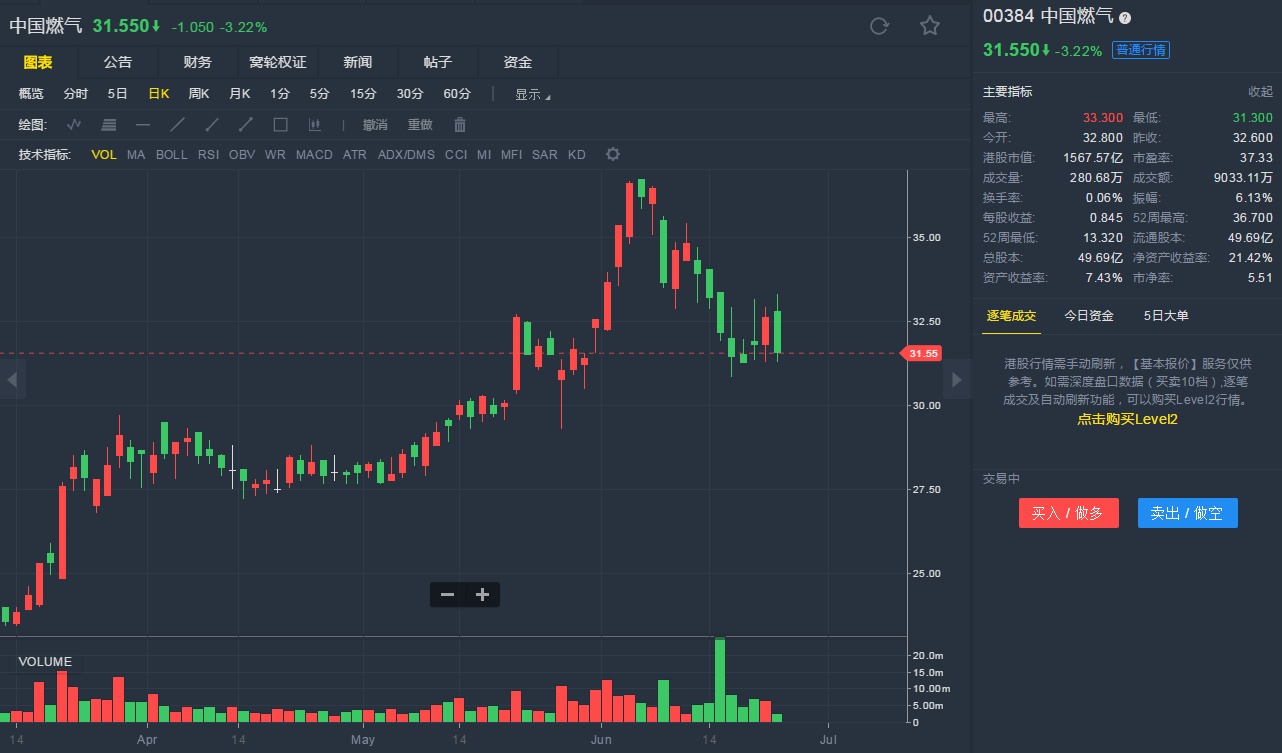Viewport: 1282px width, 753px height.
Task: Open the 资金 tab
Action: pyautogui.click(x=518, y=62)
